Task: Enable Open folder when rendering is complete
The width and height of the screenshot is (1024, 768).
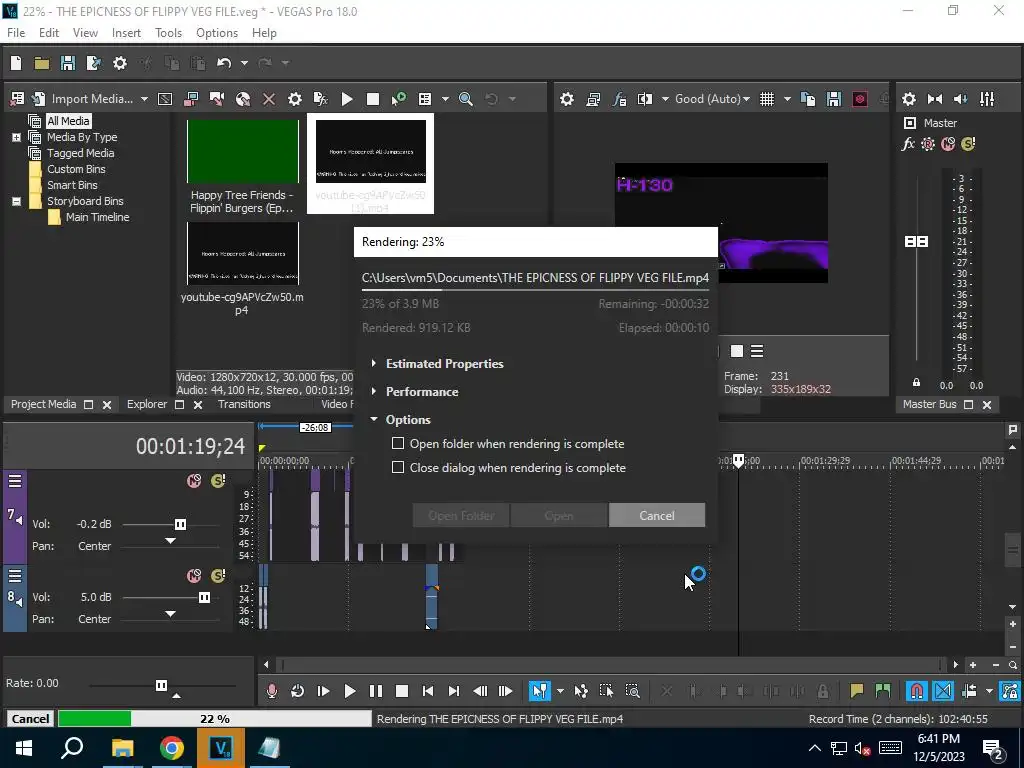Action: pos(398,443)
